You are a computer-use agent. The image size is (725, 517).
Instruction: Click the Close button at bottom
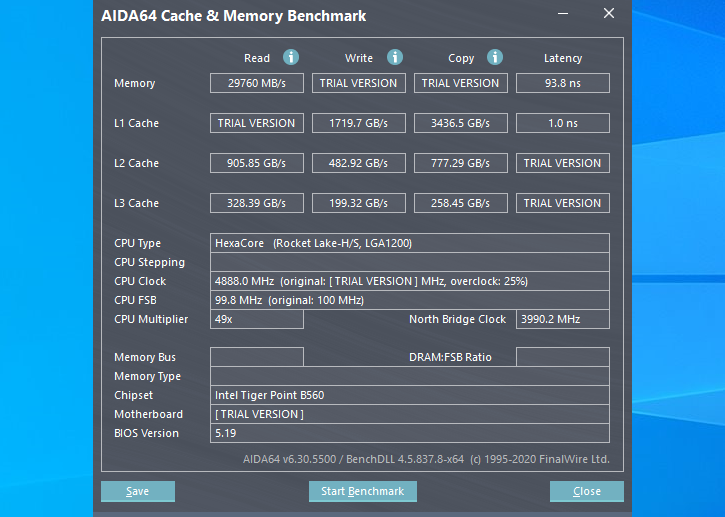(x=587, y=491)
